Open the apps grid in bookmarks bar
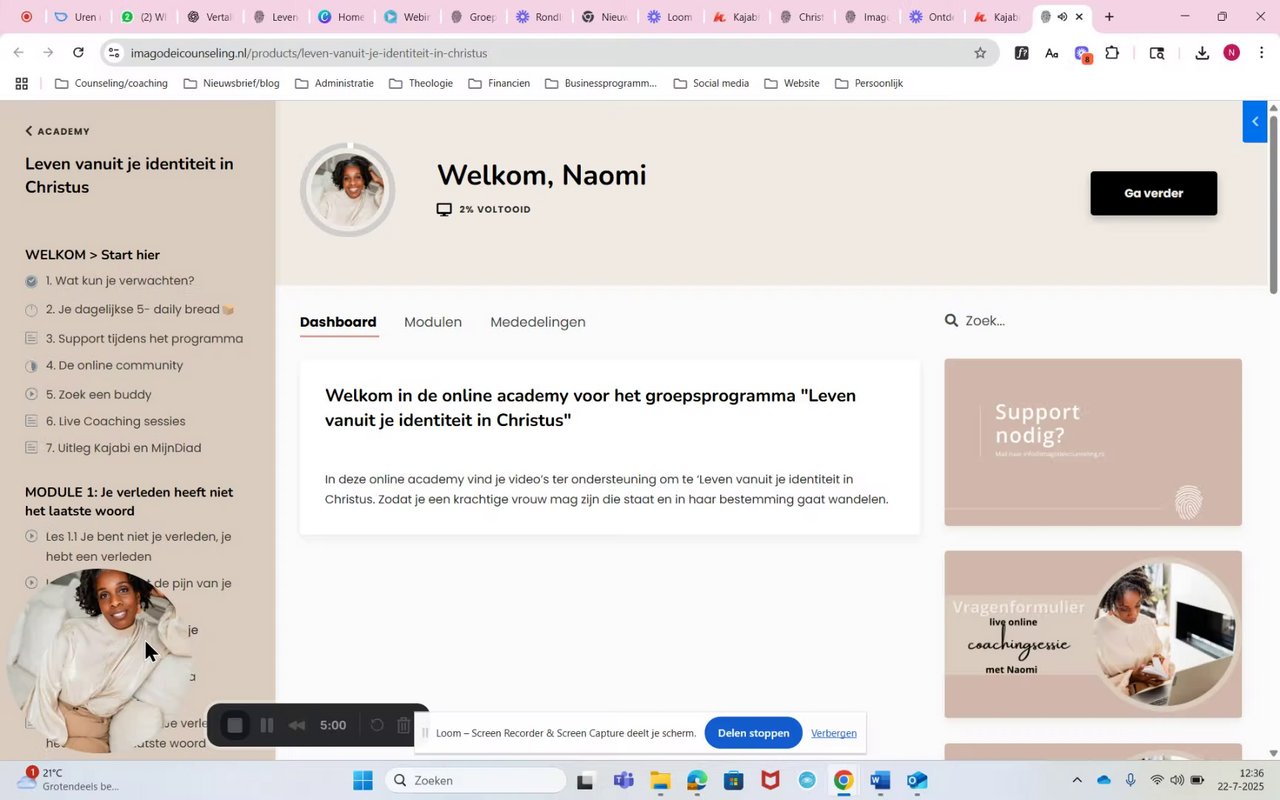Screen dimensions: 1280x800 coord(21,84)
